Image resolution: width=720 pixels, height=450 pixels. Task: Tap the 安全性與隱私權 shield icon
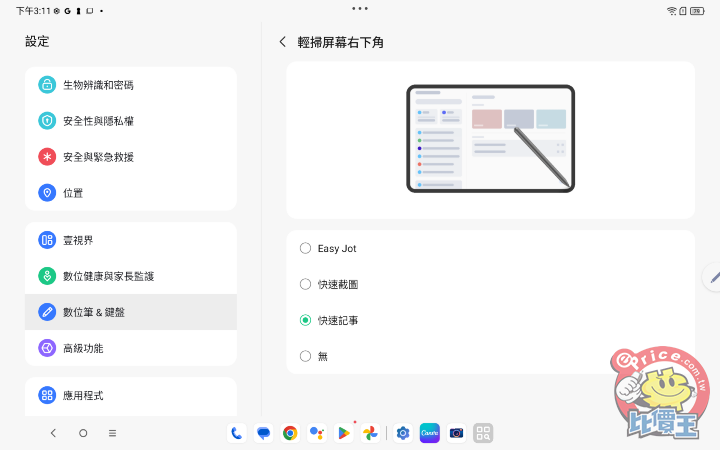click(x=47, y=121)
